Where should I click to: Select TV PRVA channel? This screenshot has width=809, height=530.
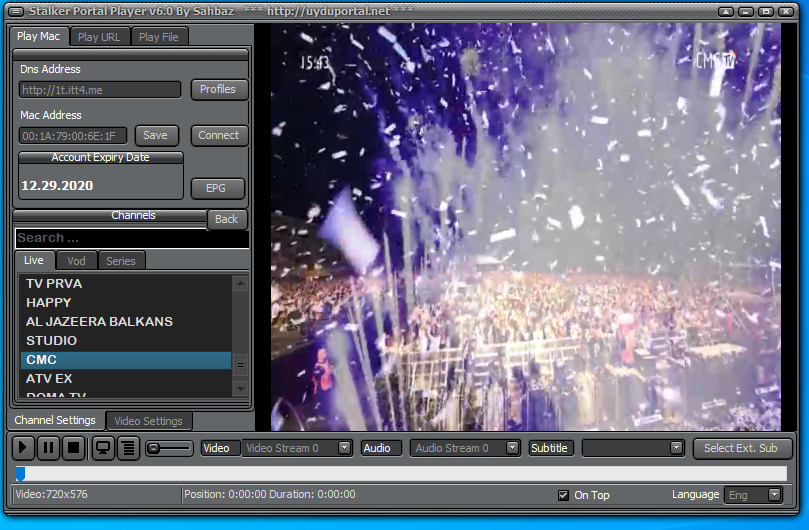point(125,283)
